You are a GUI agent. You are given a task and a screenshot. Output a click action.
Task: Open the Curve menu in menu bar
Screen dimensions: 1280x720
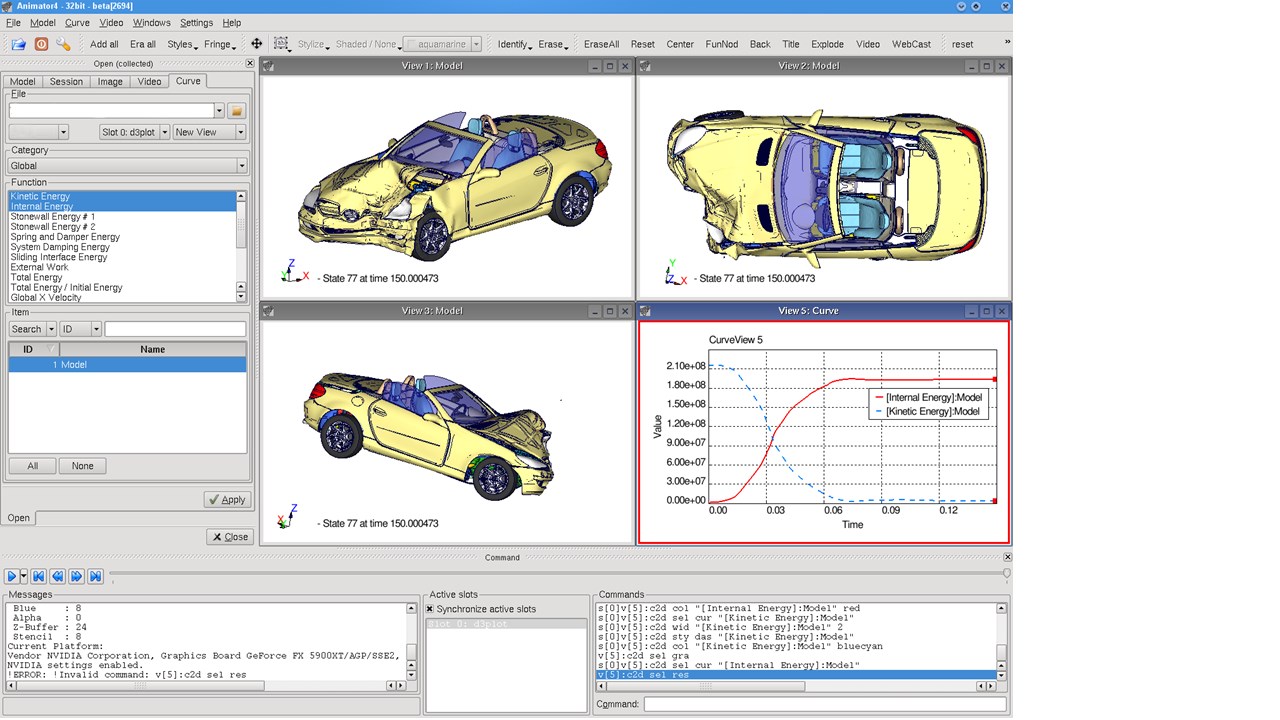click(x=77, y=22)
